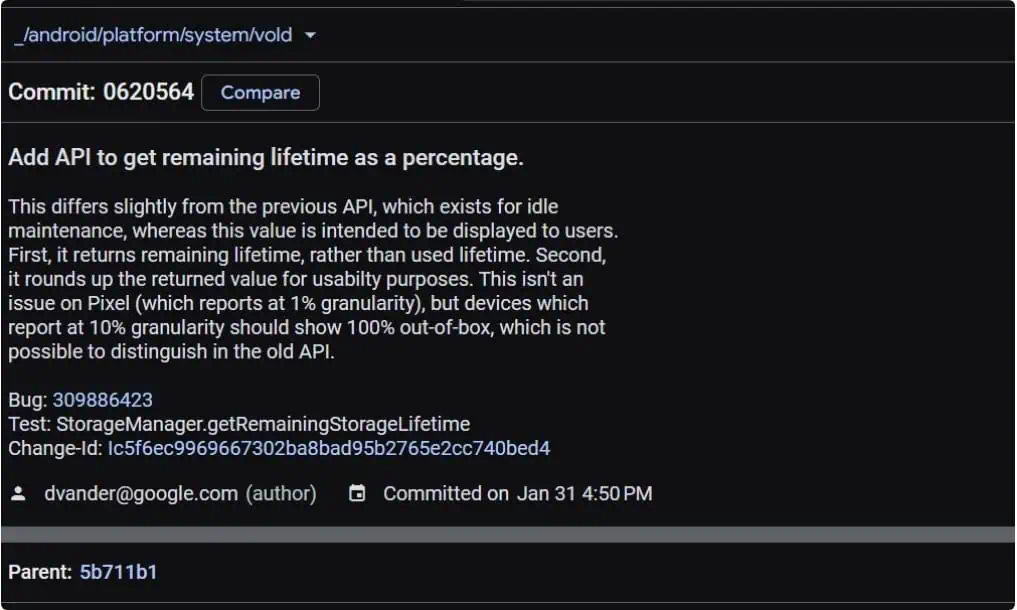
Task: Open the Change-Id Ic5f6ec99 link
Action: point(329,448)
